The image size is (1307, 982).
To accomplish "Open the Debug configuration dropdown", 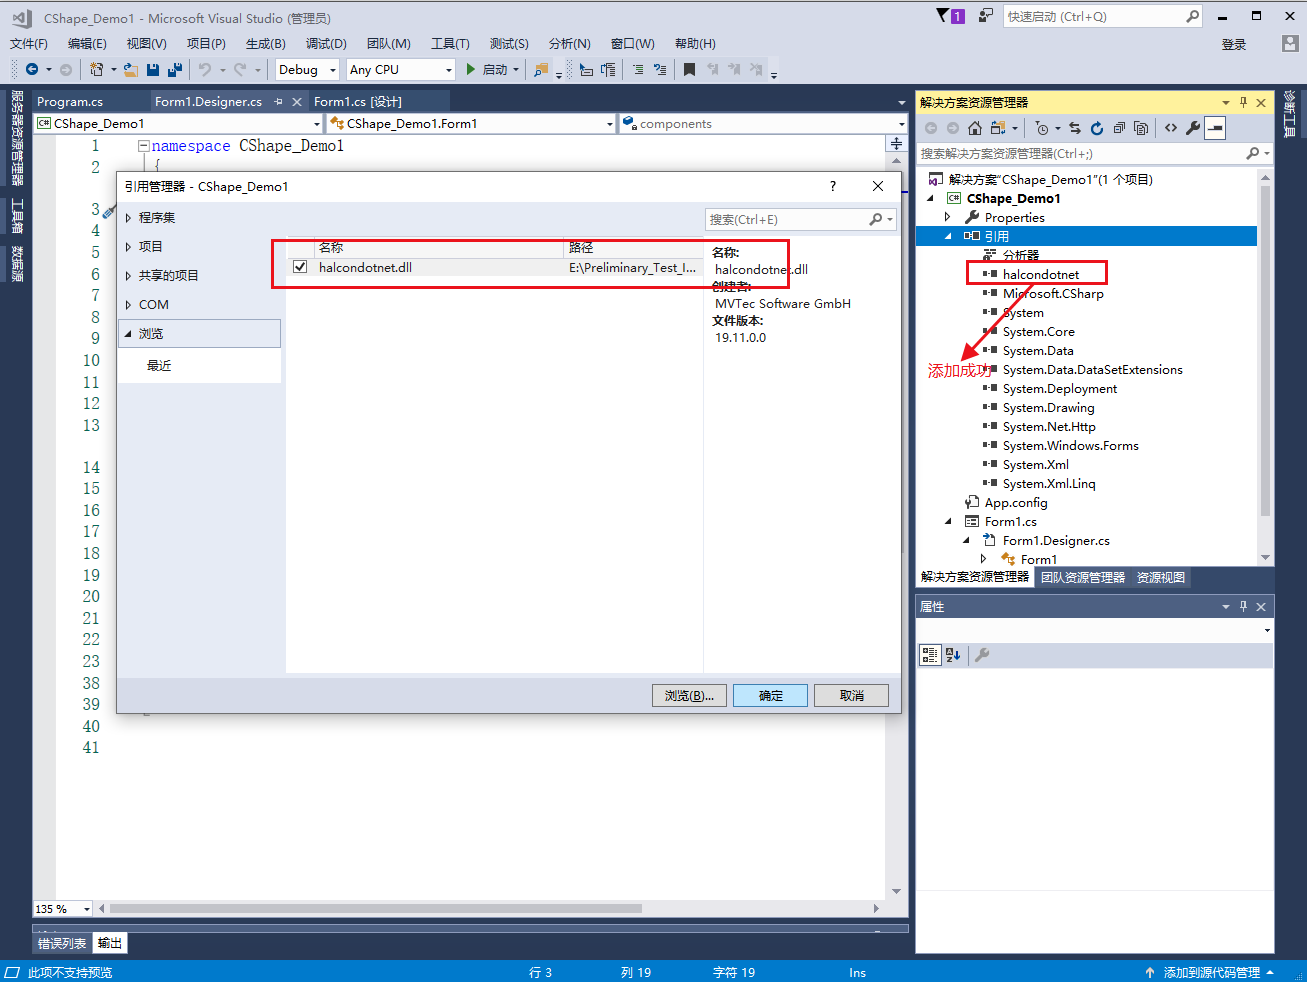I will [334, 70].
